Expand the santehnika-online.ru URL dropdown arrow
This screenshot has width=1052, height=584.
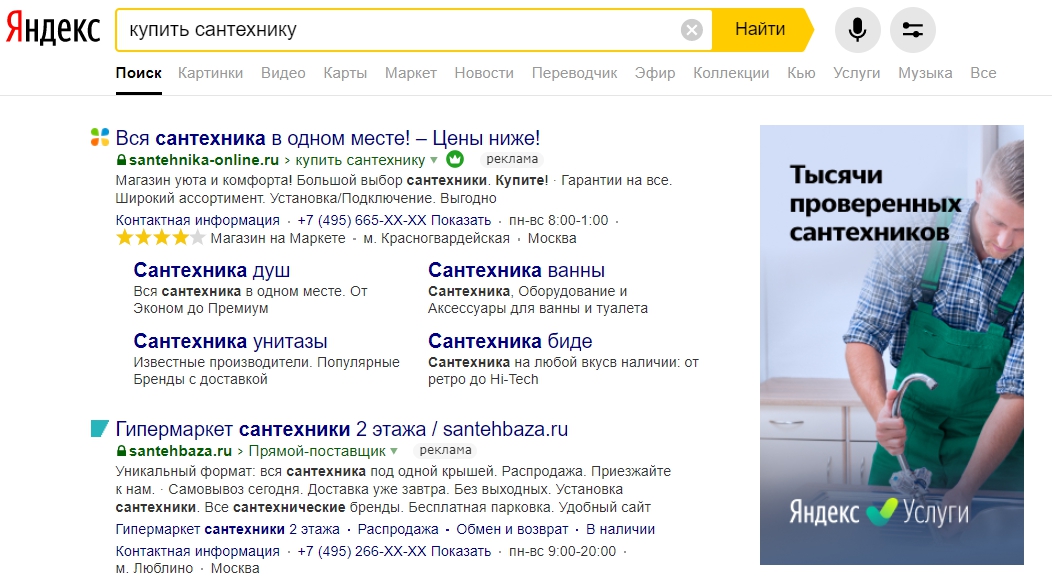point(434,160)
